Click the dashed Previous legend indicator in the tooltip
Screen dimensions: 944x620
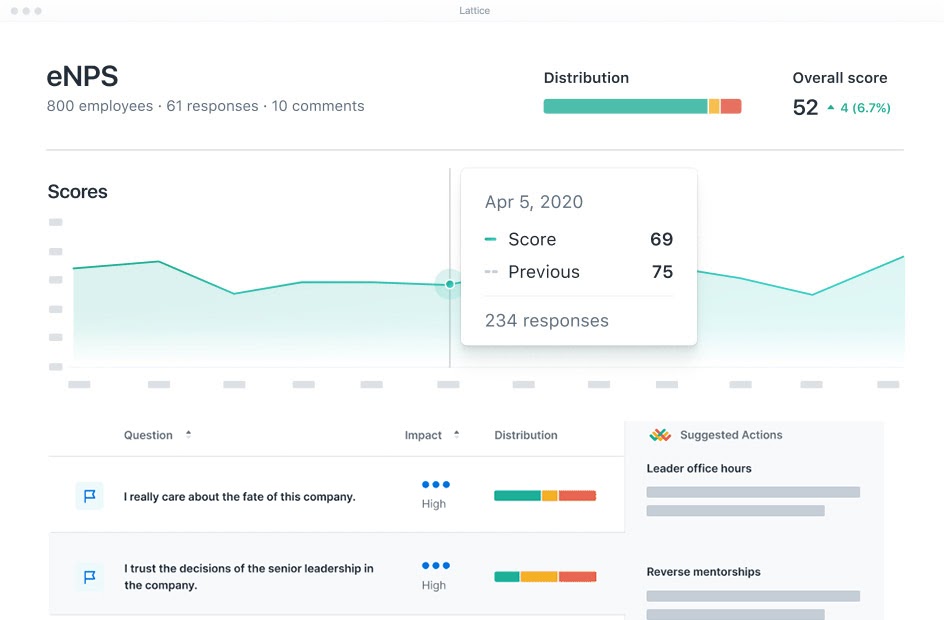click(492, 271)
